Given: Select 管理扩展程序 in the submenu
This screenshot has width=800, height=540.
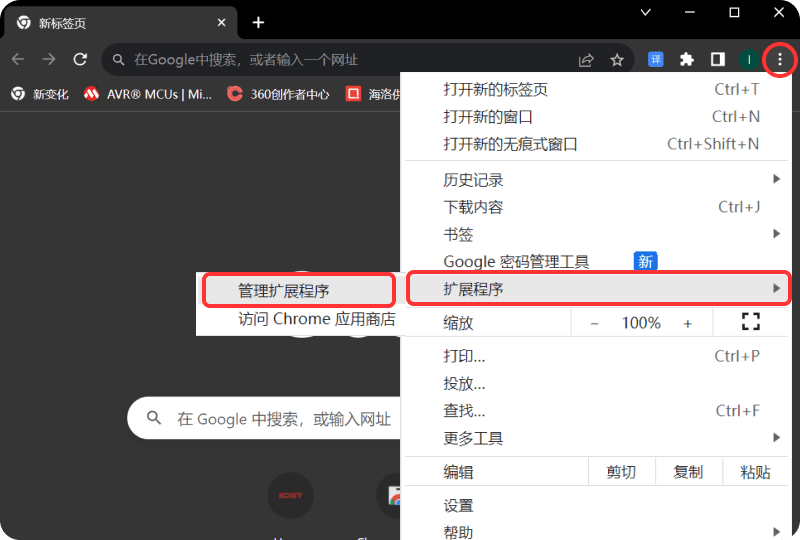Looking at the screenshot, I should [299, 290].
